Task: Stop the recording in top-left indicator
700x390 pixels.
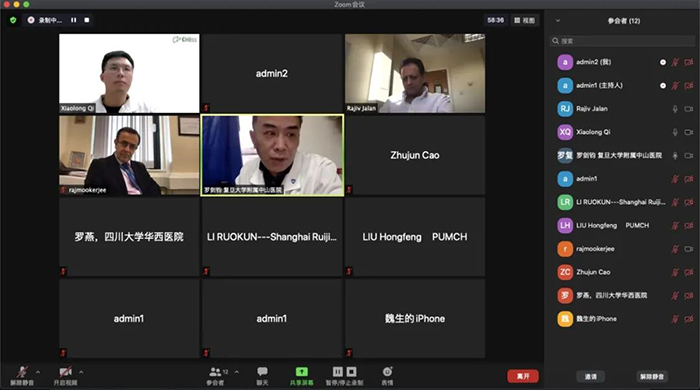Action: click(x=87, y=20)
